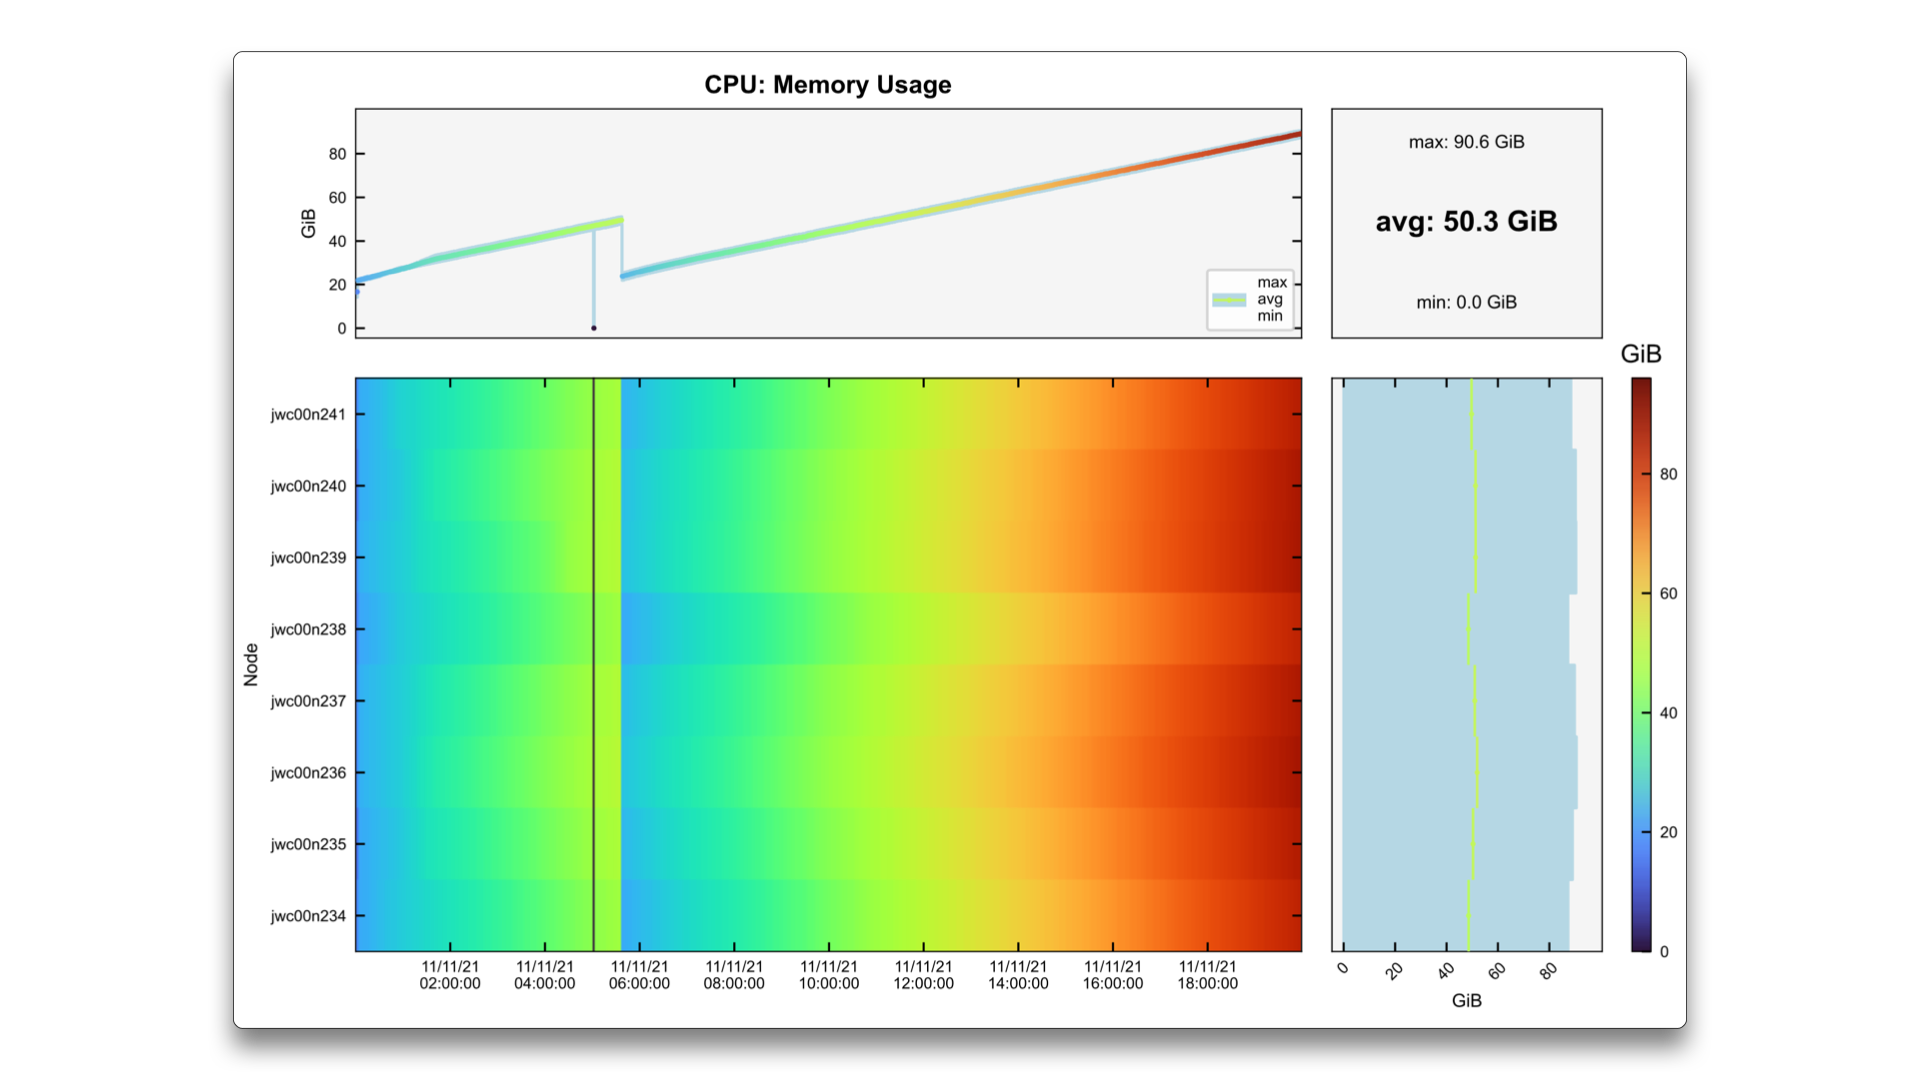
Task: Click the legend box with max avg min
Action: click(1250, 299)
